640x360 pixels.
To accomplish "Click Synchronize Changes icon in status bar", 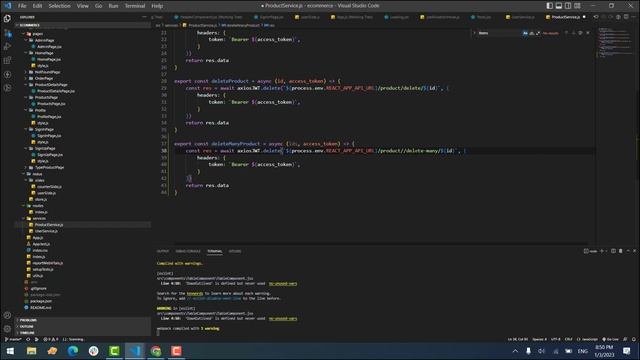I will 28,339.
